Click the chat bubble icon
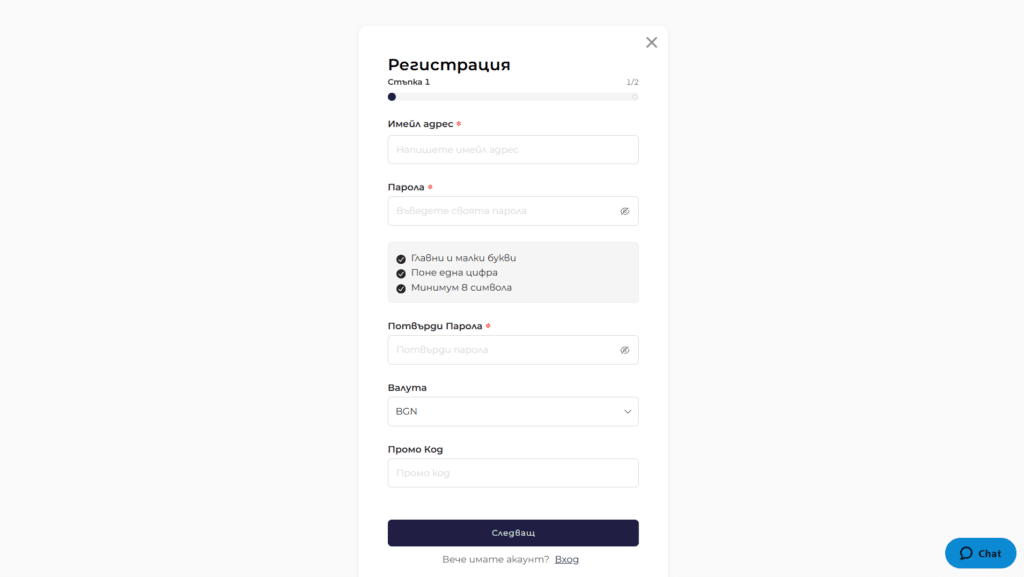1024x577 pixels. 966,553
